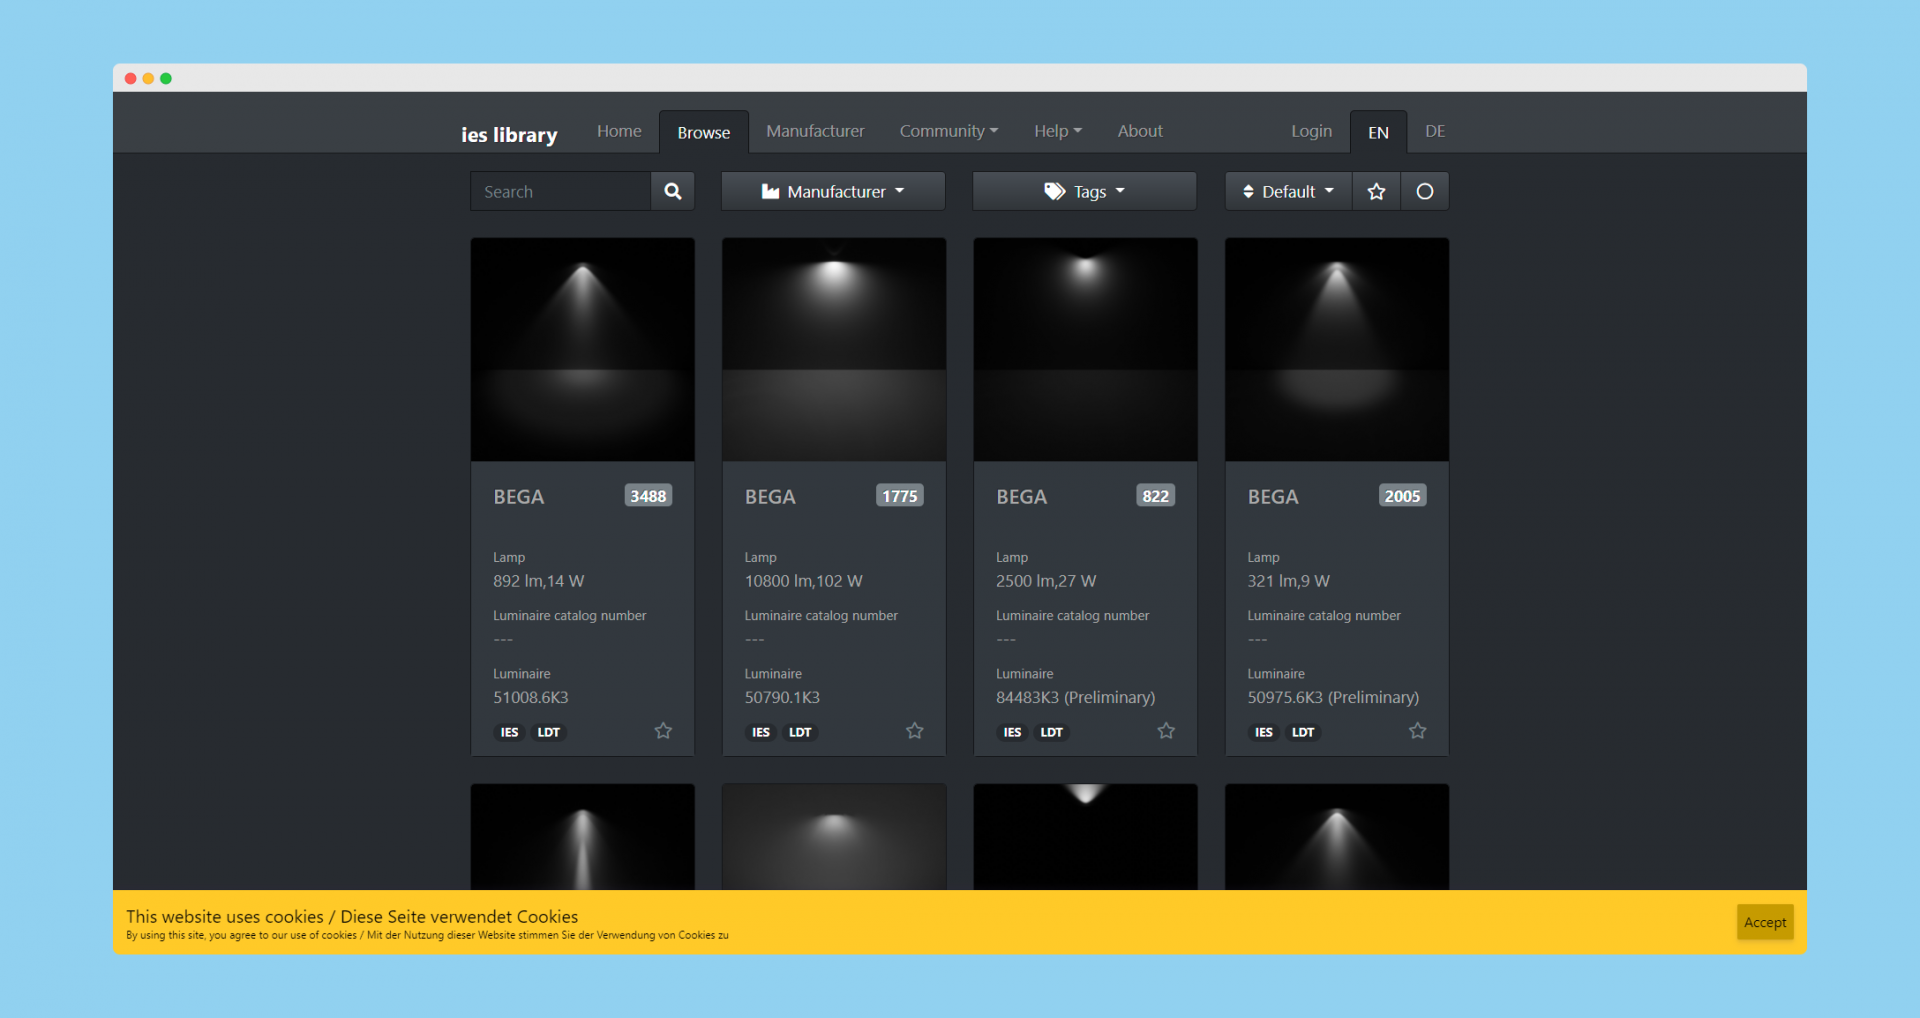Click the luminaire name 50790.1K3
Image resolution: width=1920 pixels, height=1018 pixels.
click(782, 697)
